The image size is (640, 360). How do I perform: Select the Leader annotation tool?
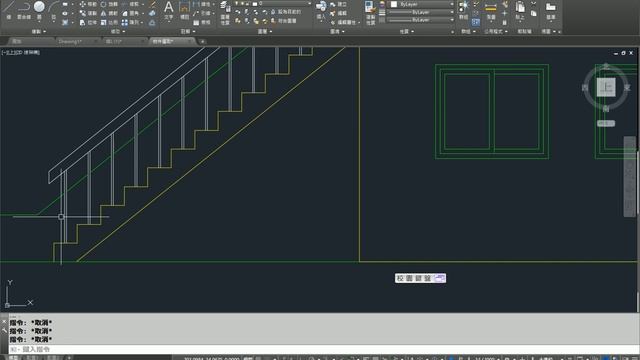point(202,13)
